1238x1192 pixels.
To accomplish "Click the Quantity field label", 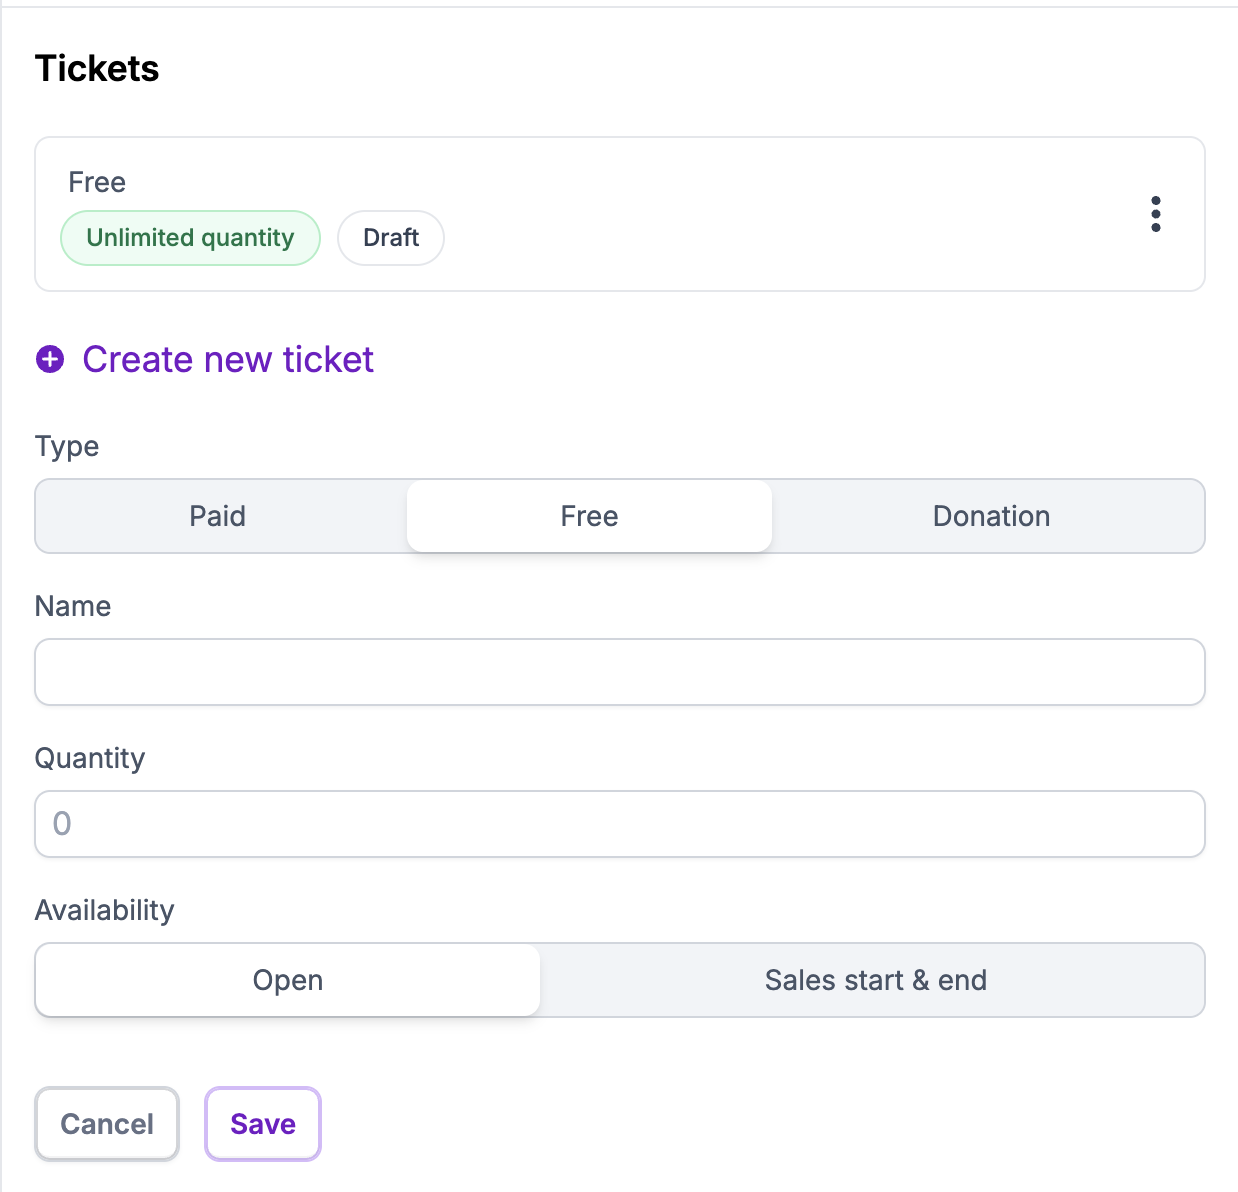I will (90, 758).
